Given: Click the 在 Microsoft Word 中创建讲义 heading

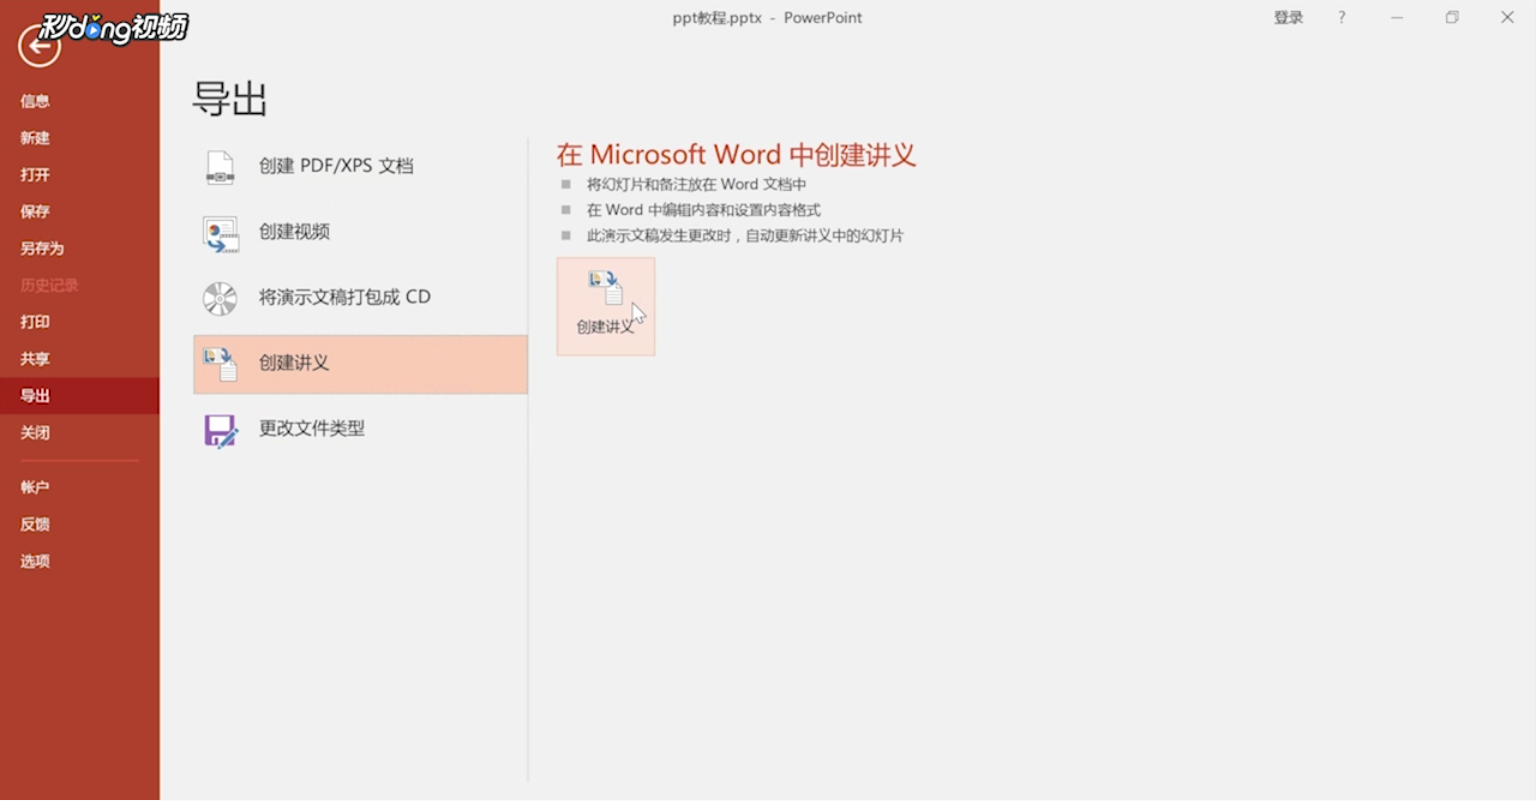Looking at the screenshot, I should 736,155.
